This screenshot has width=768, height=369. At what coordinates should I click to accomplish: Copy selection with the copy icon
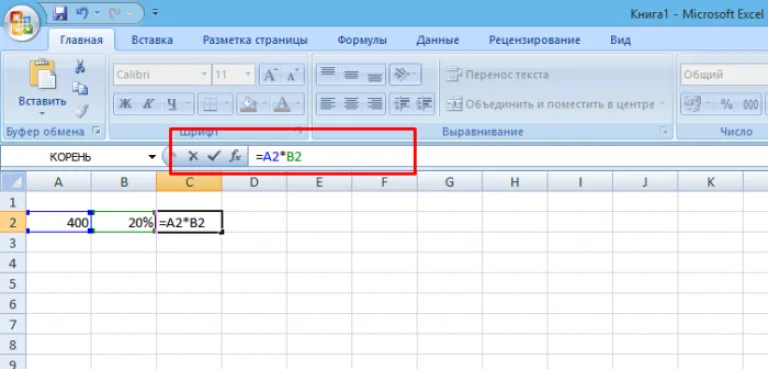(x=80, y=88)
